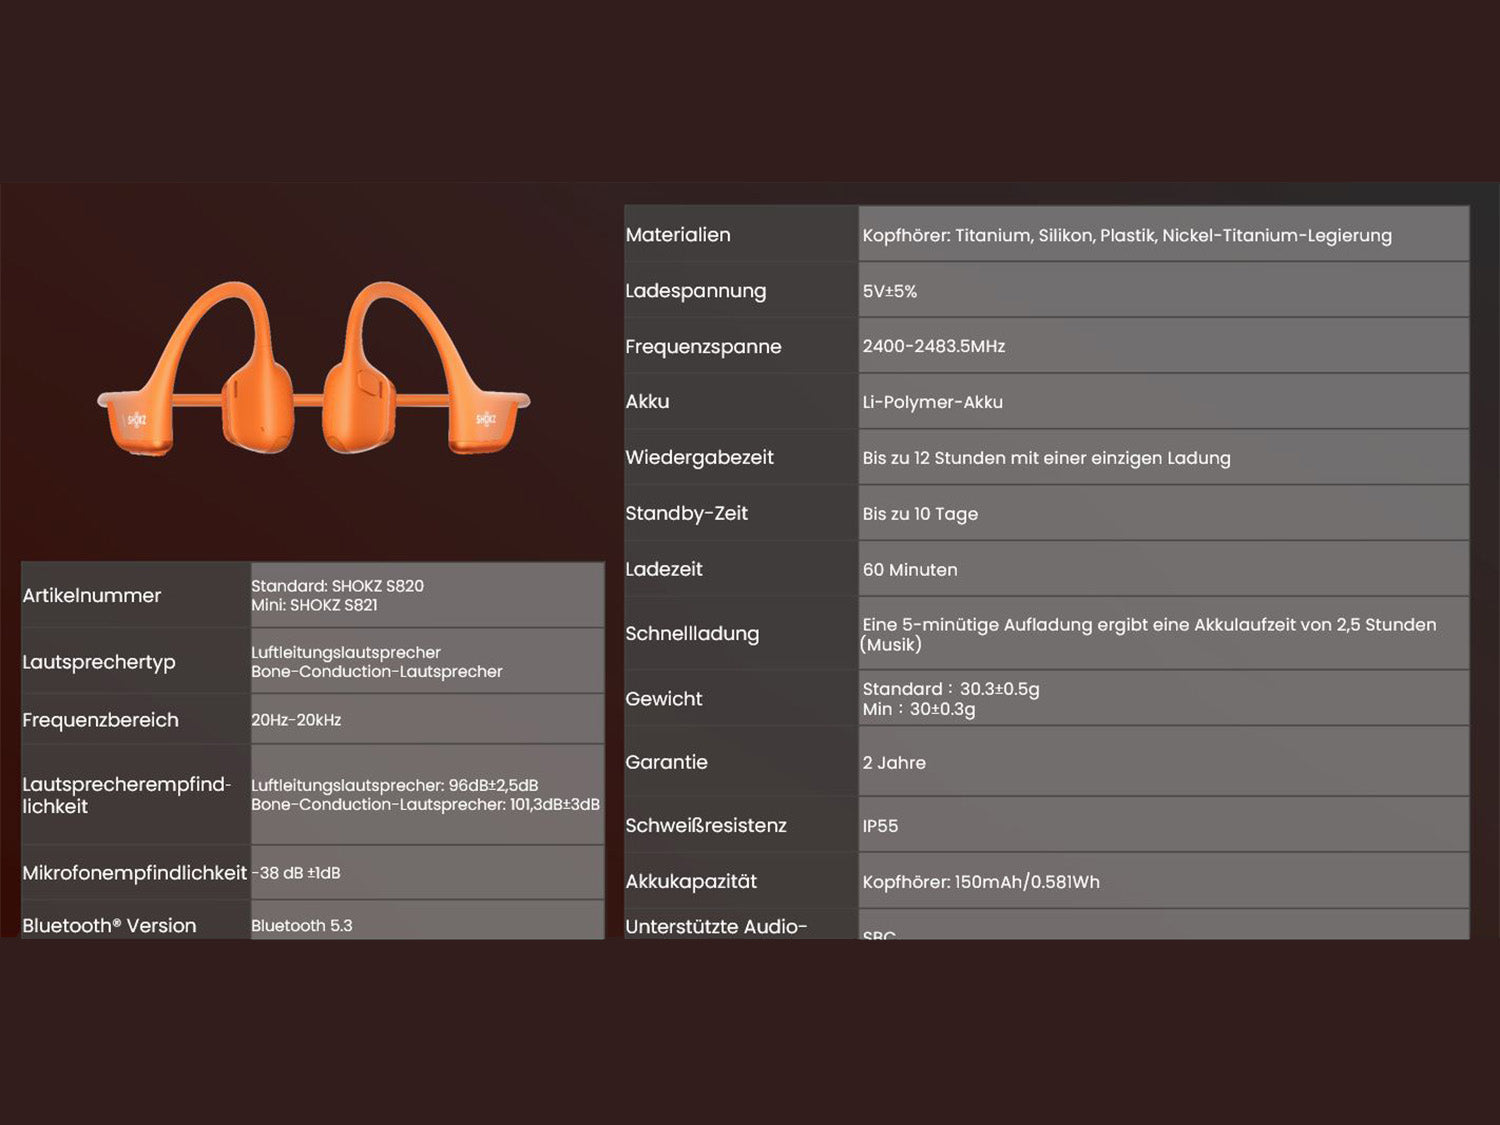Click the 2400-2483.5MHz Frequenzspanne value
1500x1125 pixels.
934,346
